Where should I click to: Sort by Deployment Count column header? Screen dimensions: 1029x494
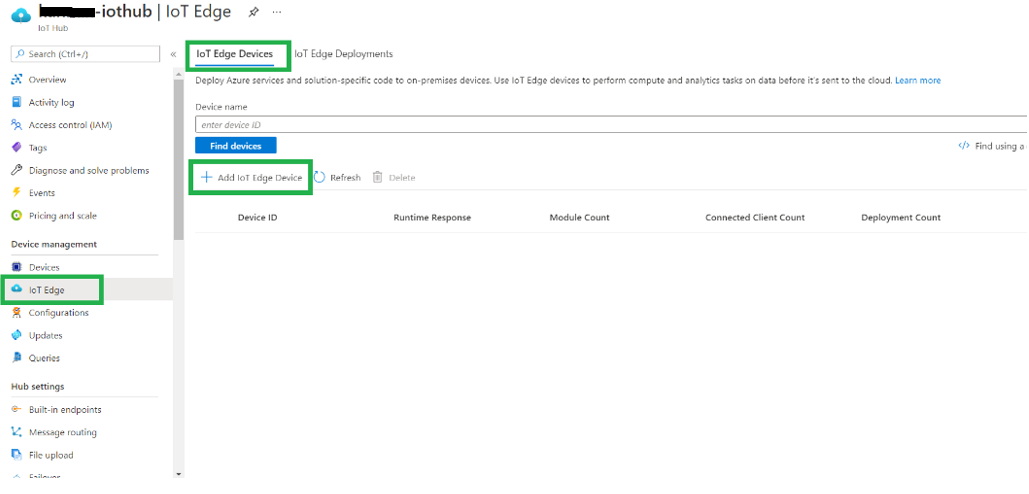tap(900, 218)
